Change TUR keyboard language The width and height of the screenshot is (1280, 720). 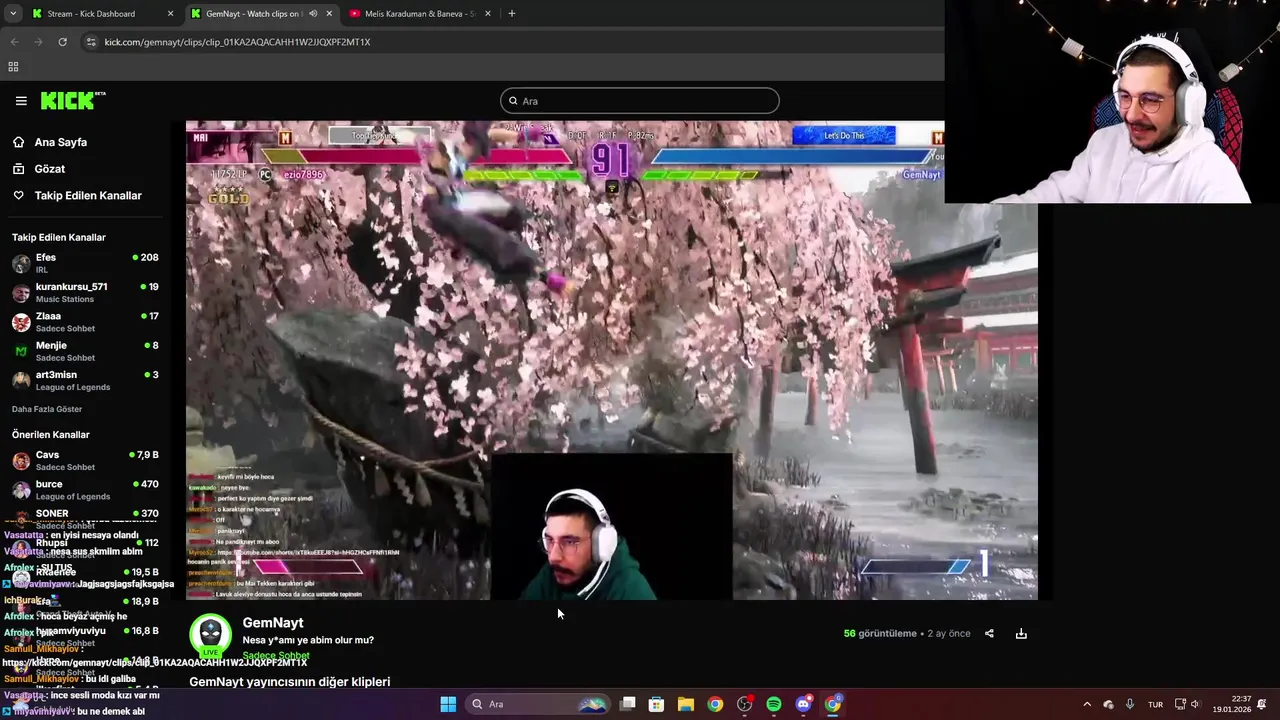(x=1155, y=704)
